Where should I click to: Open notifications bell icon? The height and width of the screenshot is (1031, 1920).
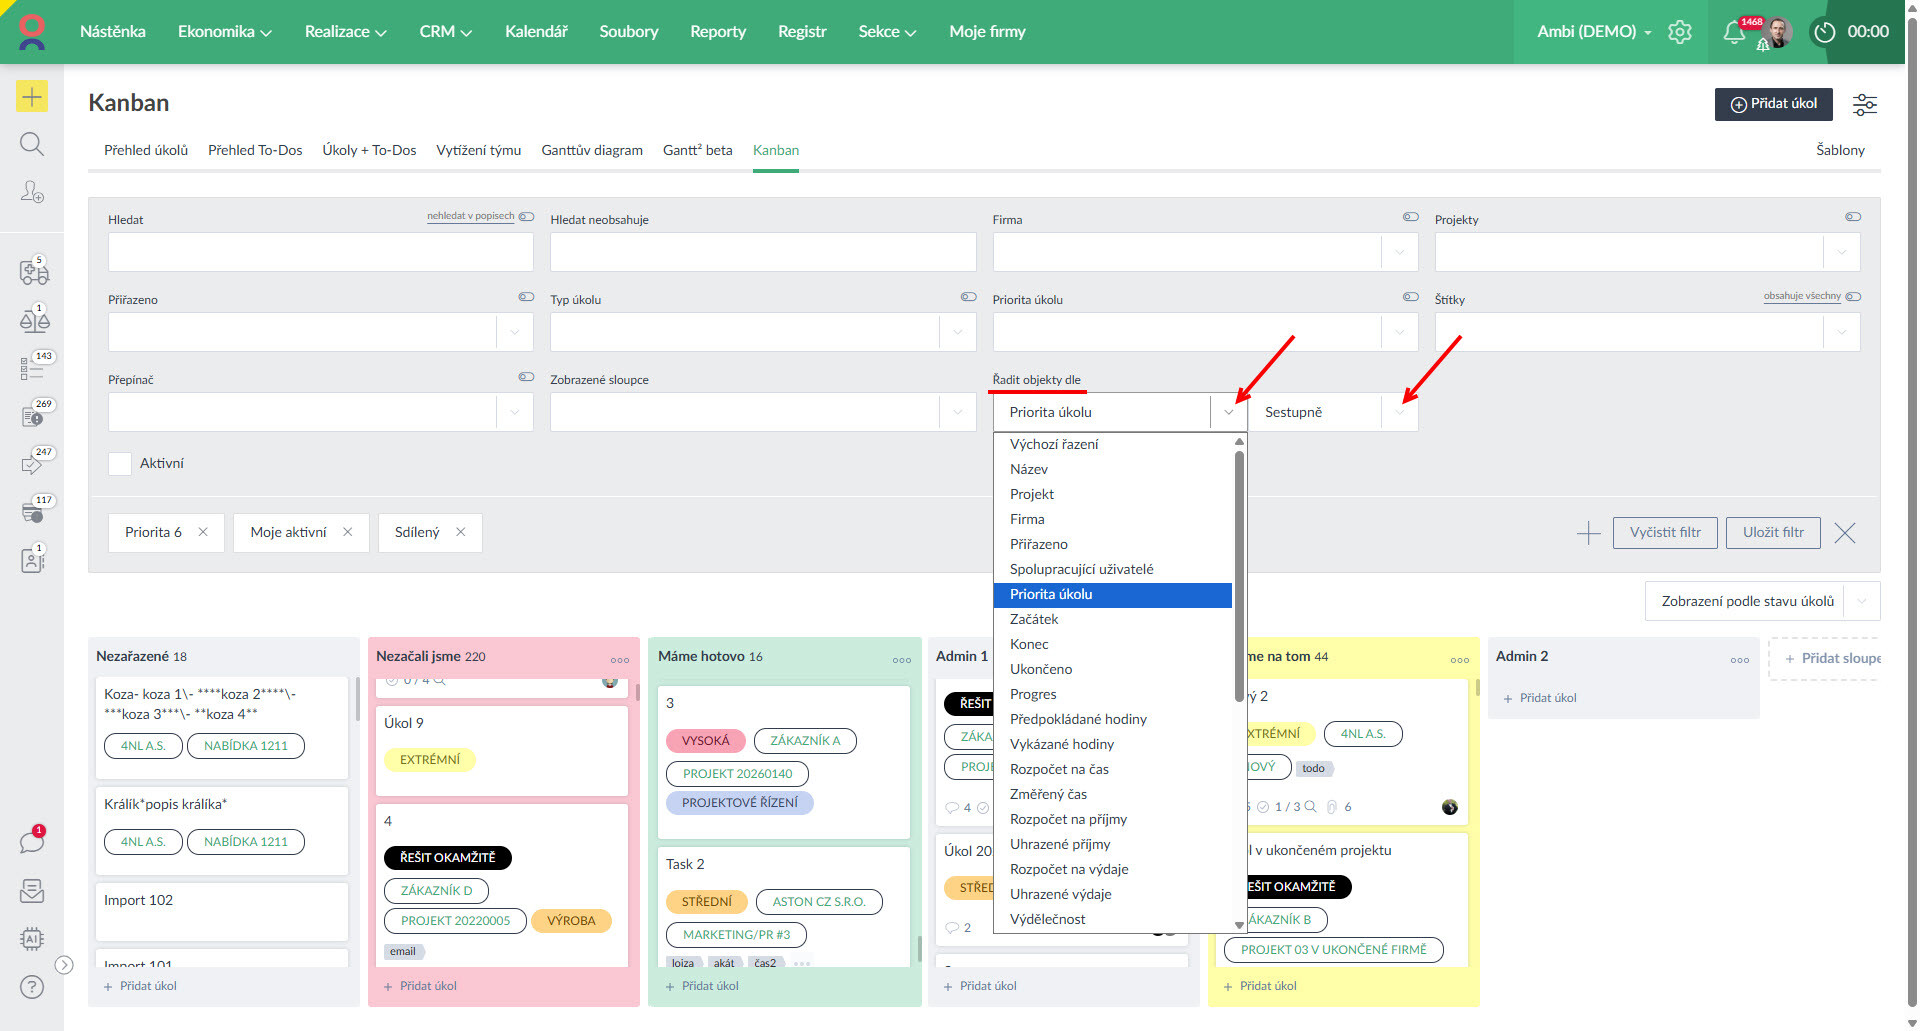pyautogui.click(x=1734, y=33)
